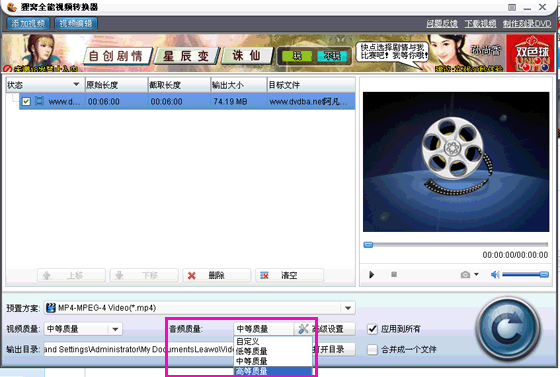The image size is (560, 377).
Task: Click the 双色球 lottery ad icon
Action: click(530, 54)
